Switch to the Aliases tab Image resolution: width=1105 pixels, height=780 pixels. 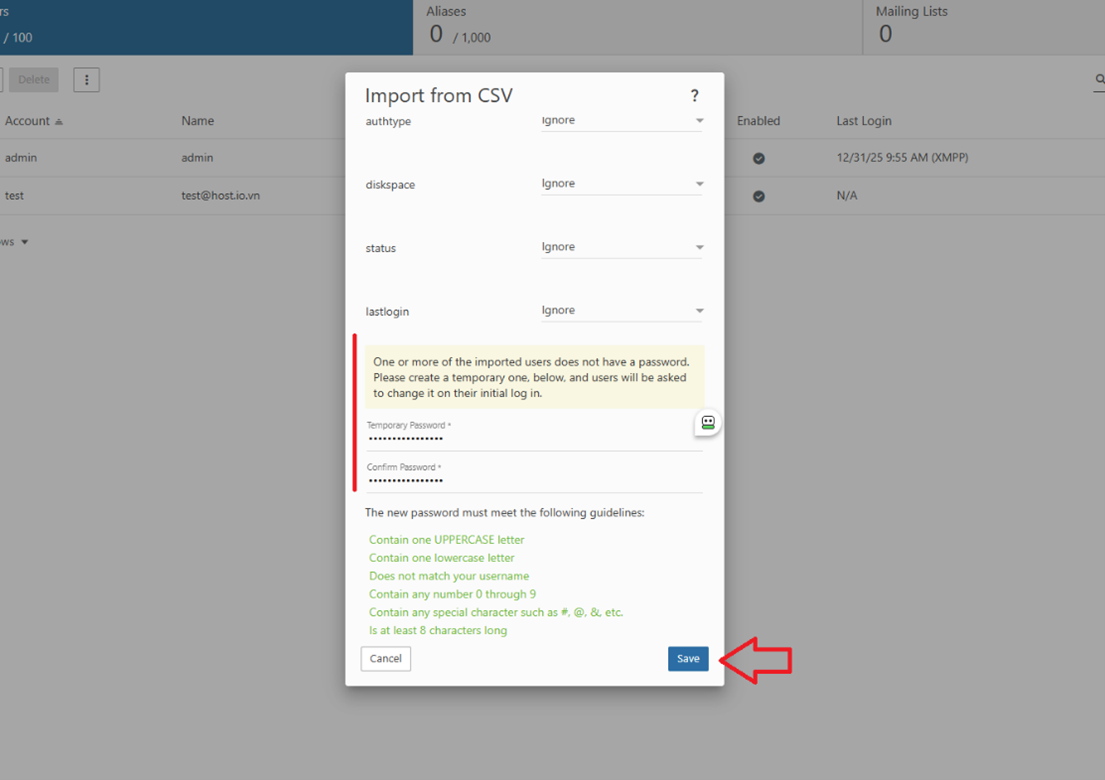pos(637,27)
